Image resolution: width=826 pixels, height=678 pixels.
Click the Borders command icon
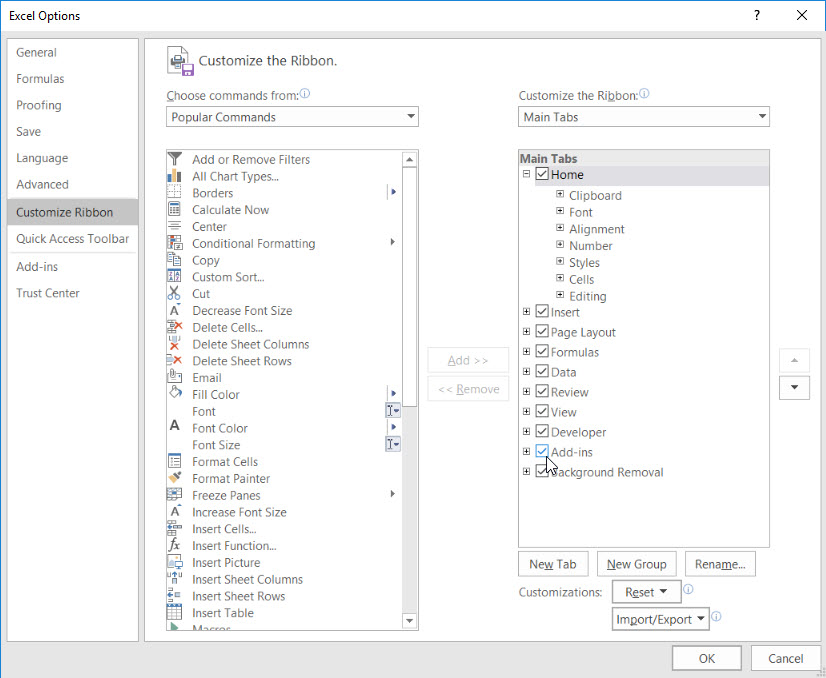[x=174, y=192]
